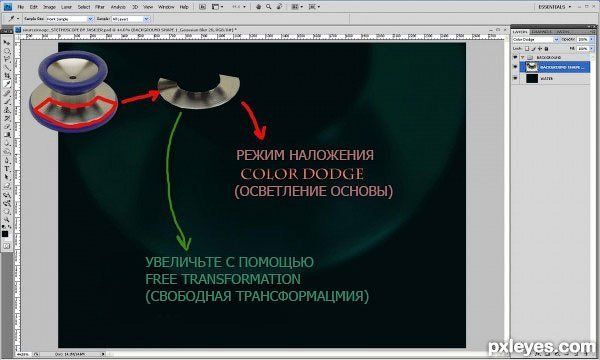Click the foreground color swatch

point(5,234)
